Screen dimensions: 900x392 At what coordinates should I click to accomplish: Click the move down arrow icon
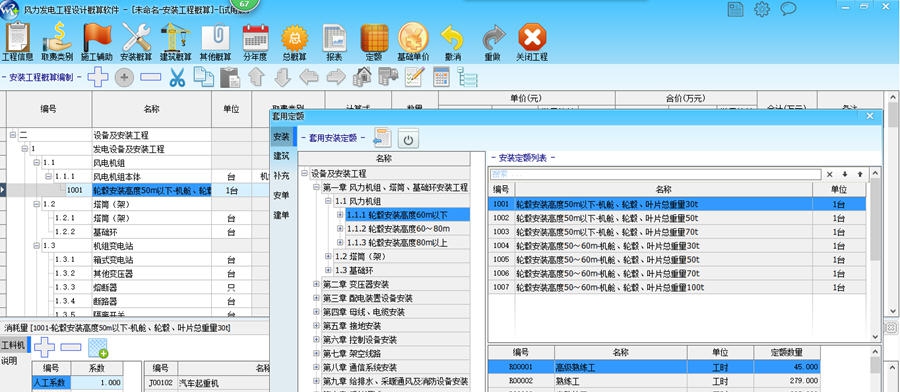(x=282, y=77)
